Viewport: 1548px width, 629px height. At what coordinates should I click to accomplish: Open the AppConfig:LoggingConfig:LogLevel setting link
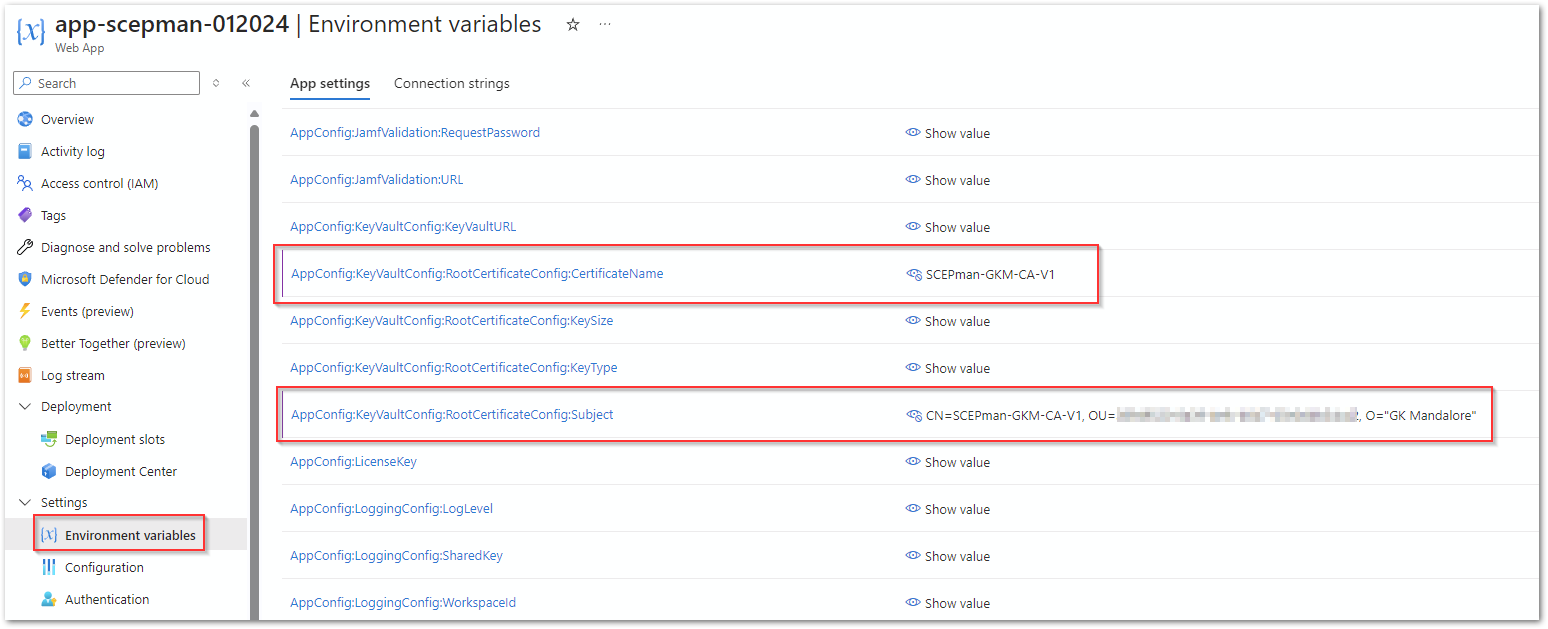[x=391, y=509]
